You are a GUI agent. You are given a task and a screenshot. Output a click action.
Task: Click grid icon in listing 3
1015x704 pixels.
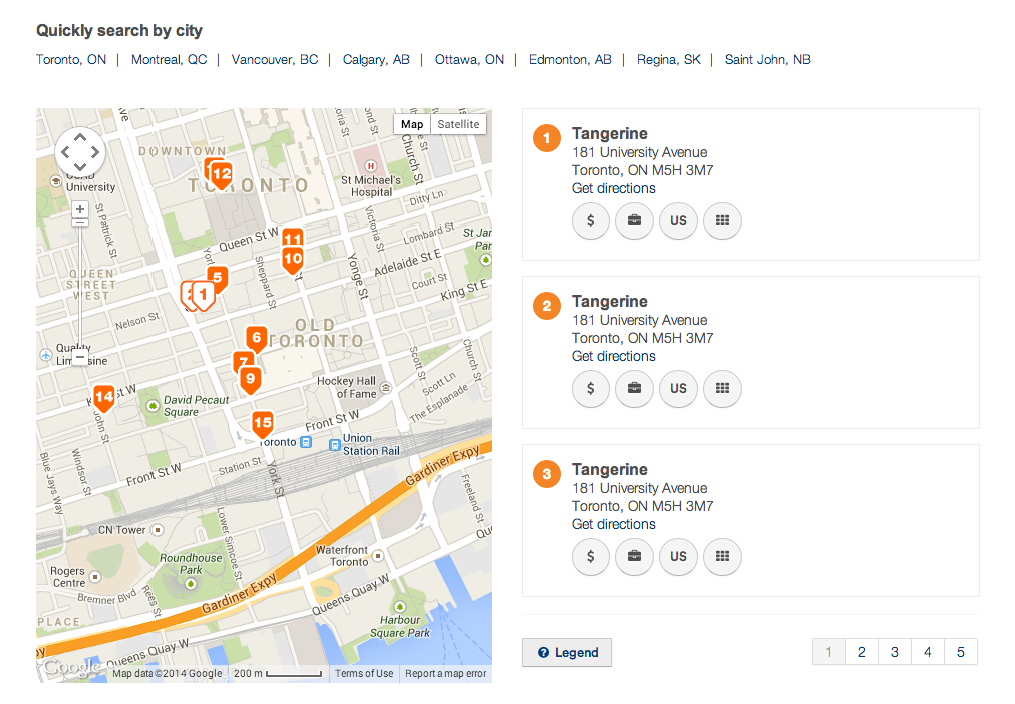(x=722, y=556)
